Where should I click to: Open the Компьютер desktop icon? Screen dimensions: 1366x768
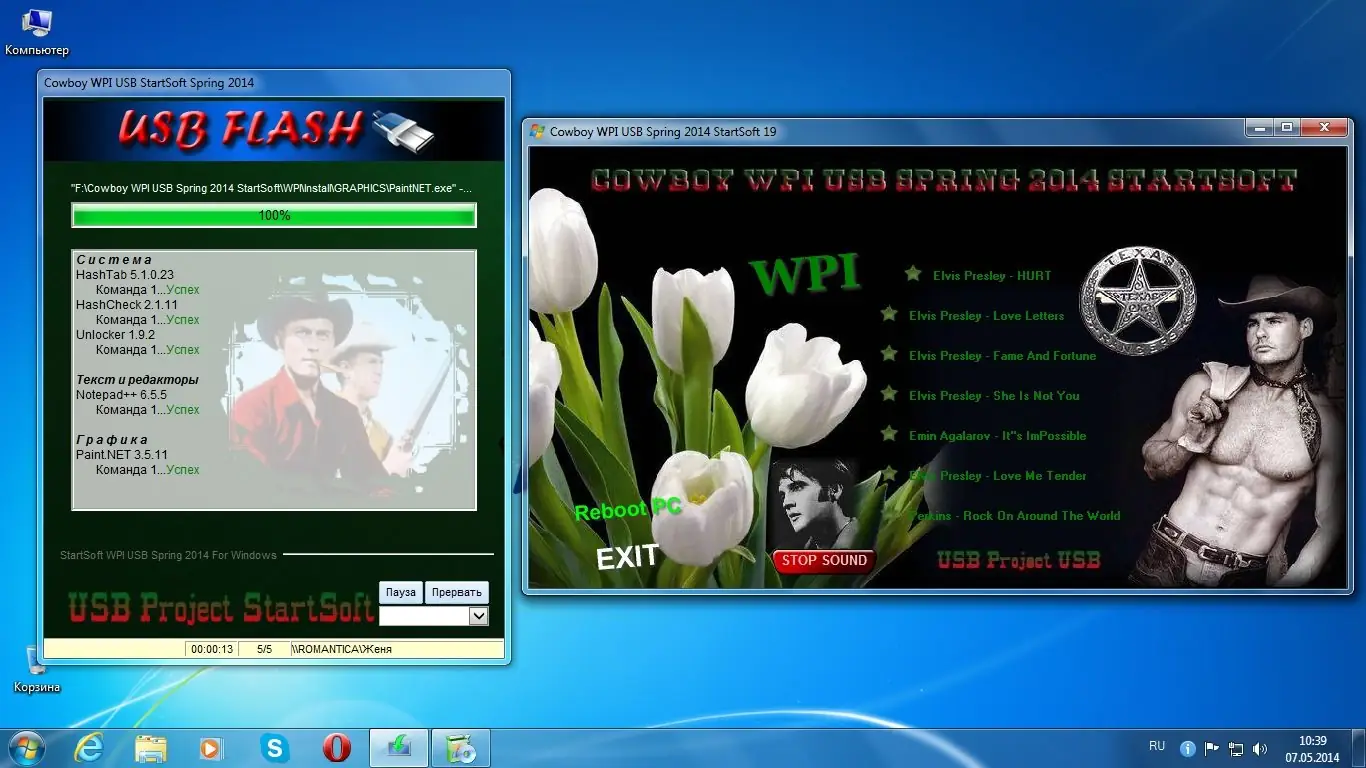36,31
